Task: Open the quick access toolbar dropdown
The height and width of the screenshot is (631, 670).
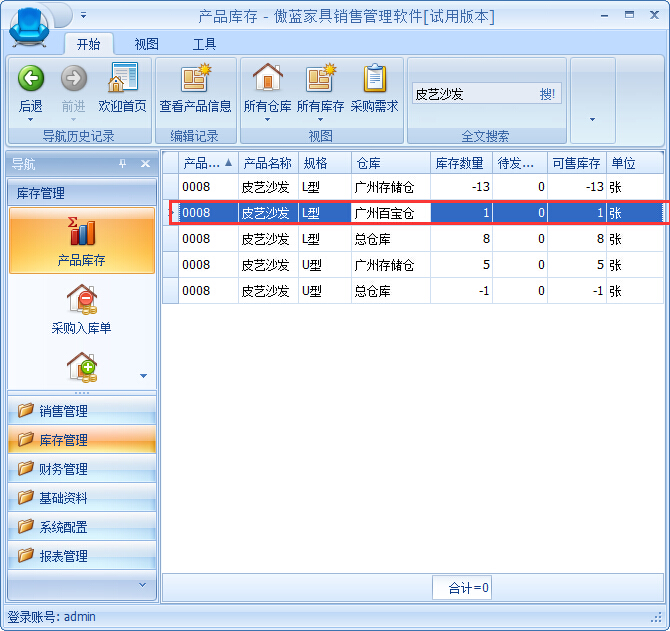Action: (x=84, y=15)
